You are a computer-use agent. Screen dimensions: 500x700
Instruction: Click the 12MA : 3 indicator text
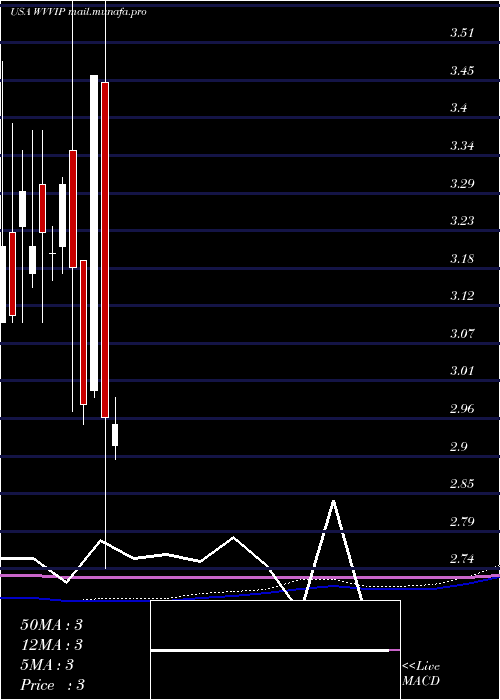[51, 645]
